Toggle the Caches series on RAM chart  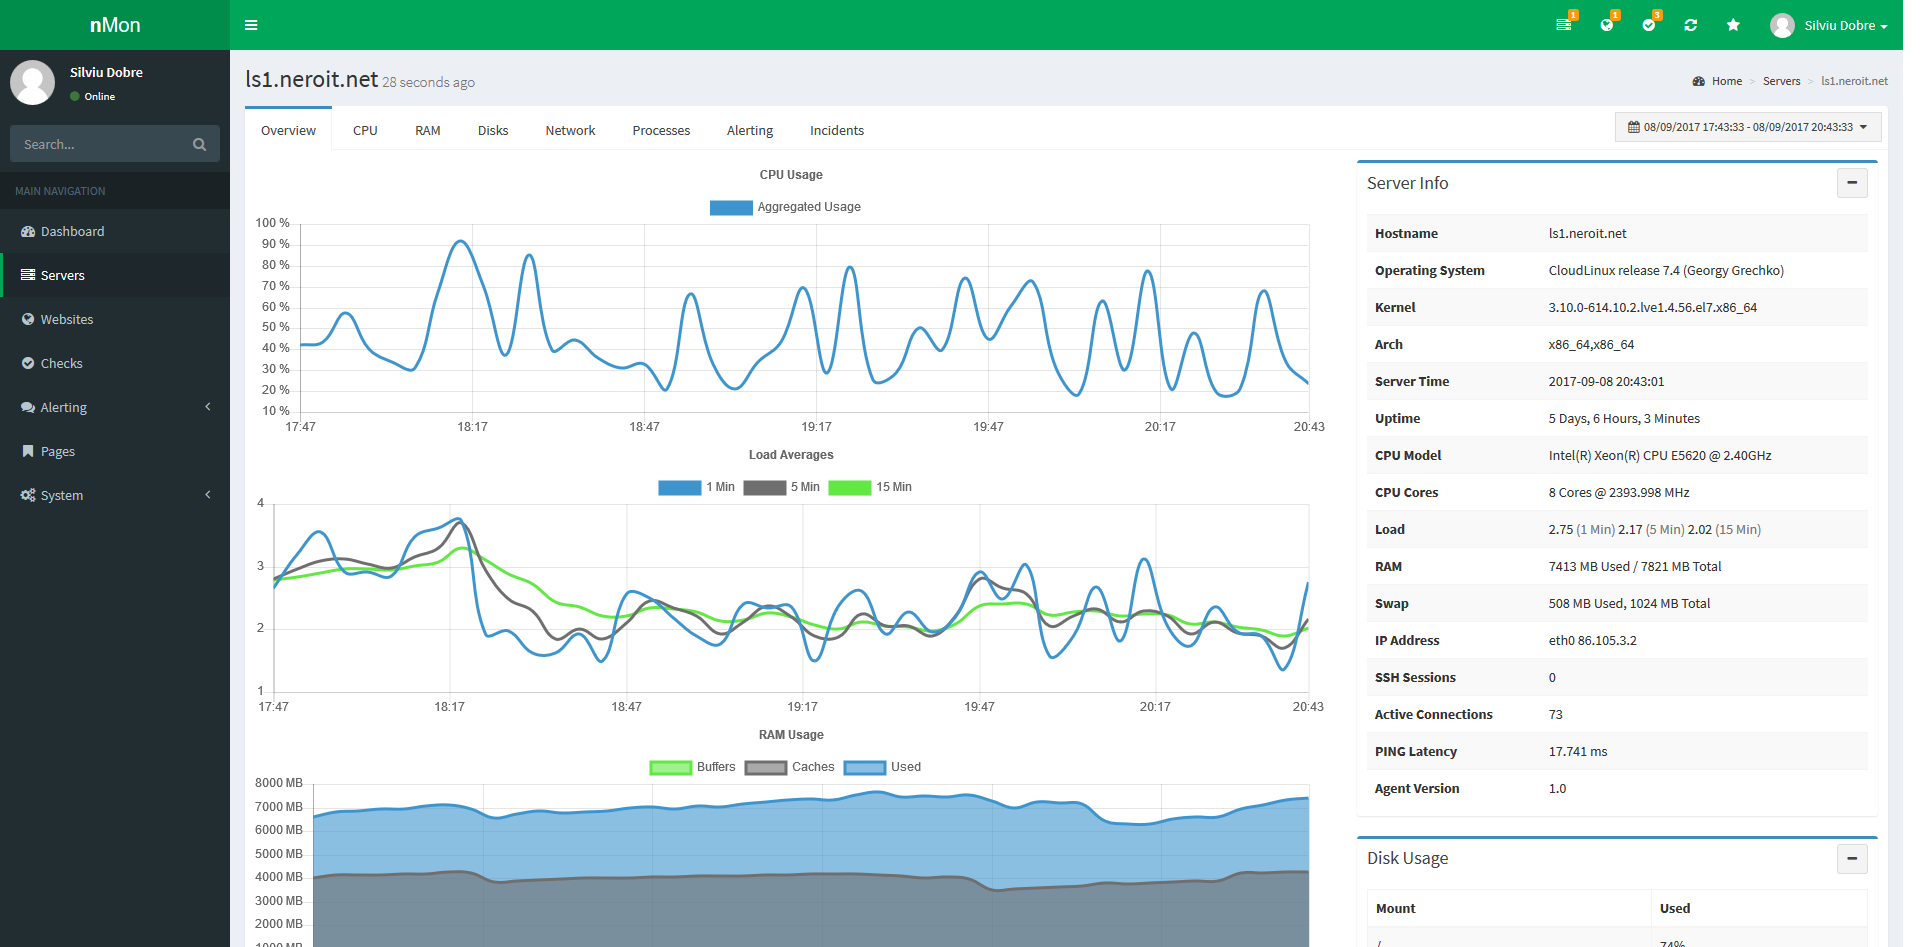click(x=790, y=767)
